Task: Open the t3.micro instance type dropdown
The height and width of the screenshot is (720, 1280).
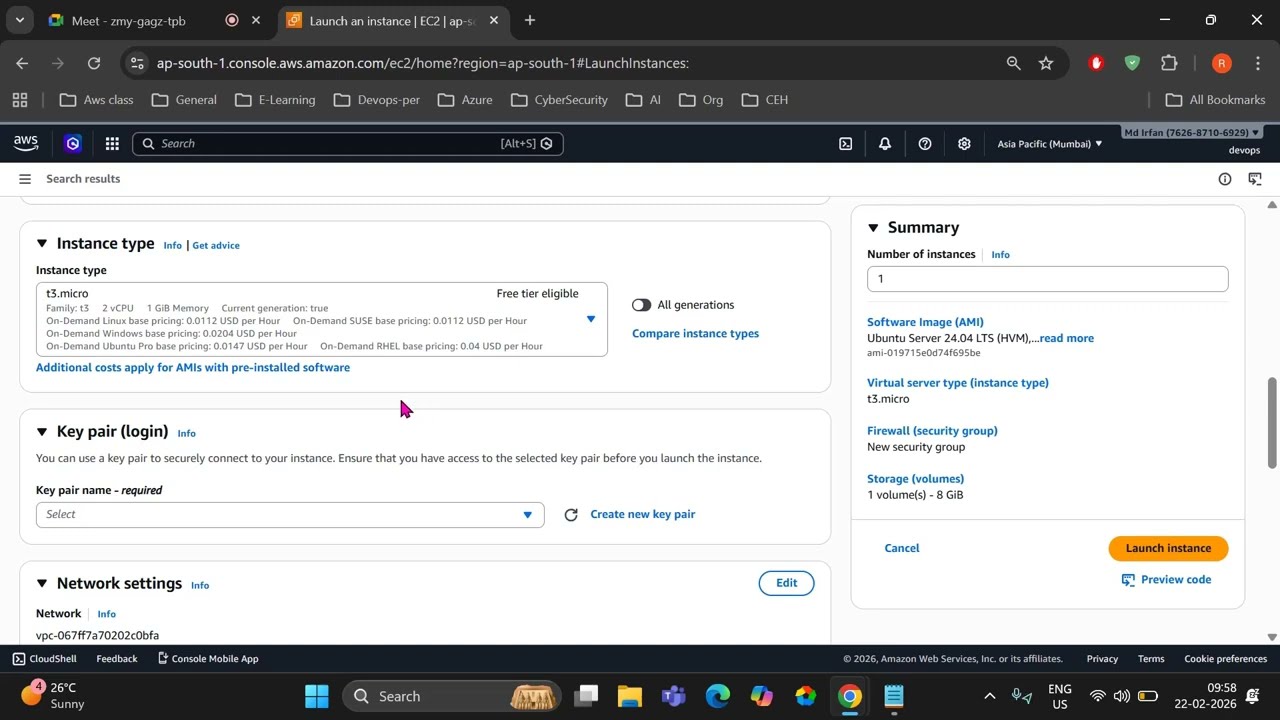Action: [322, 319]
